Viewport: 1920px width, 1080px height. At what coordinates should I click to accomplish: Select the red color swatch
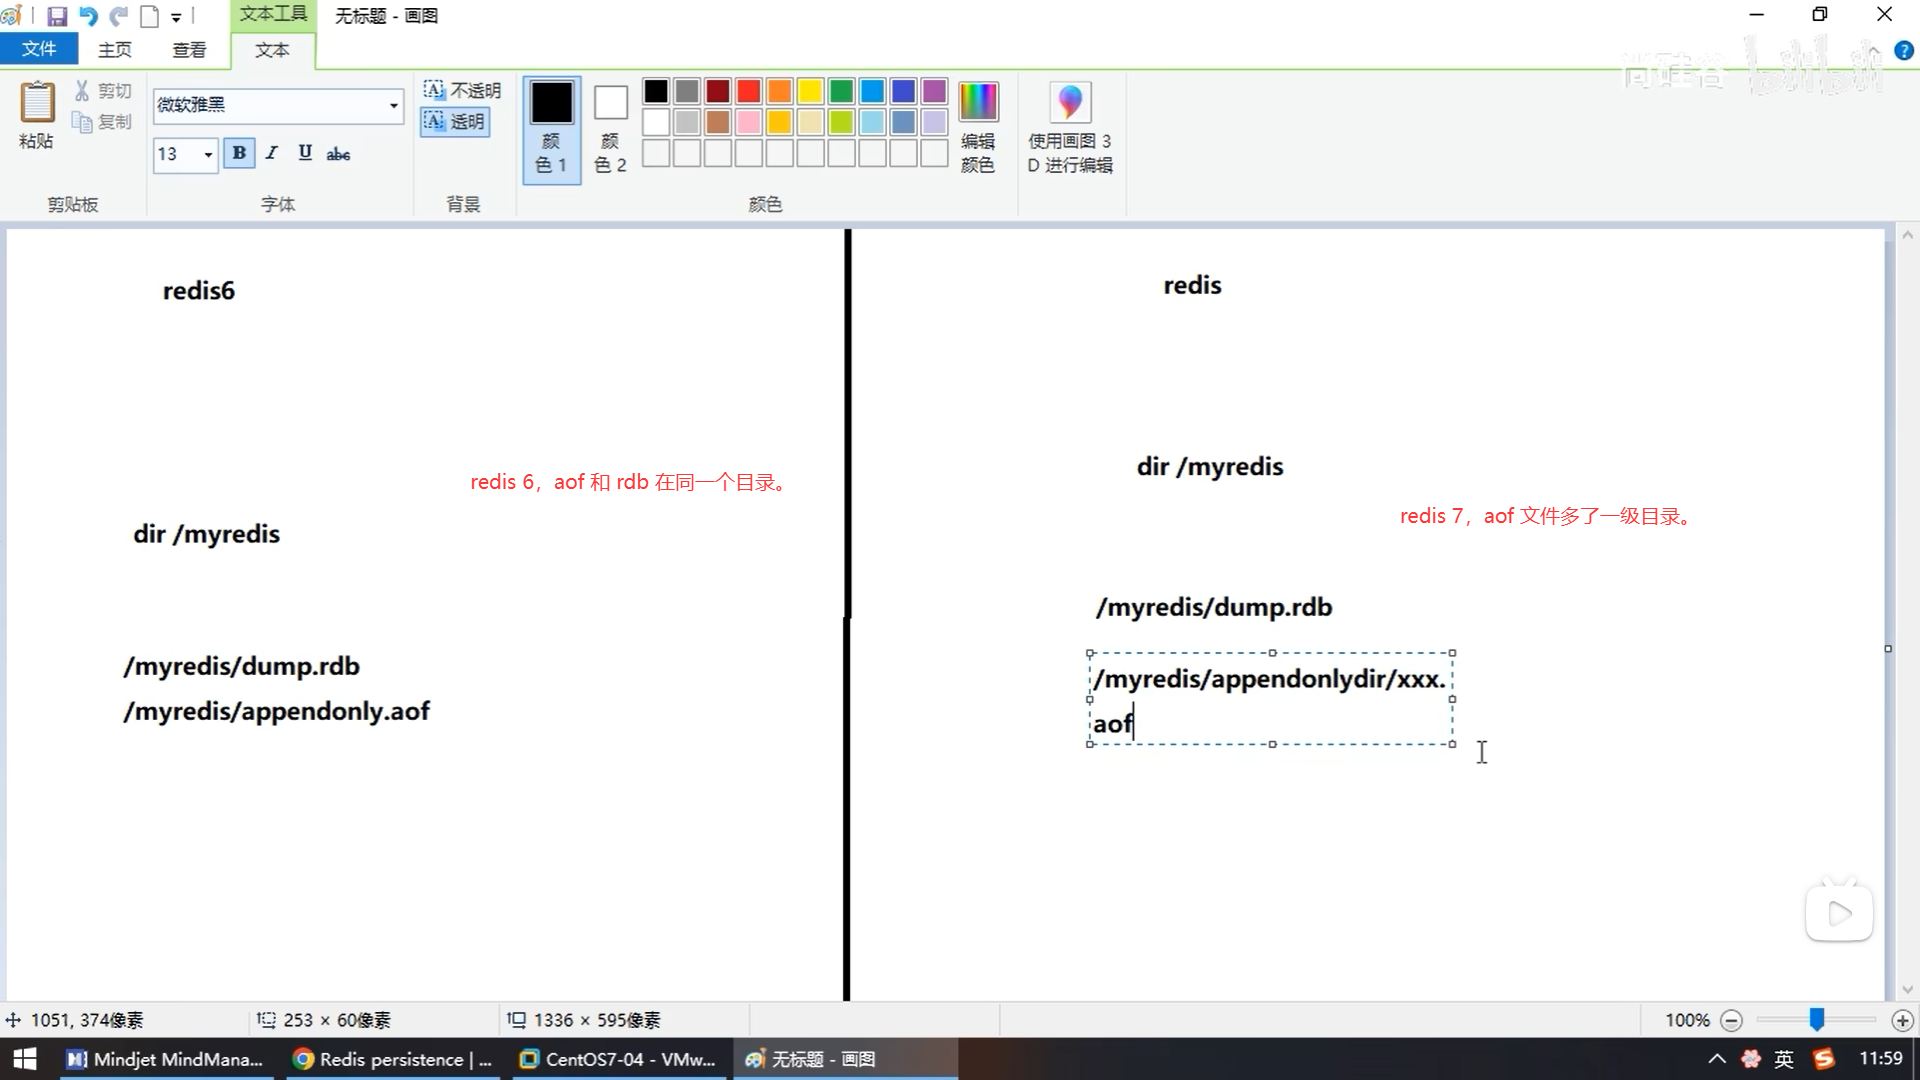tap(748, 91)
